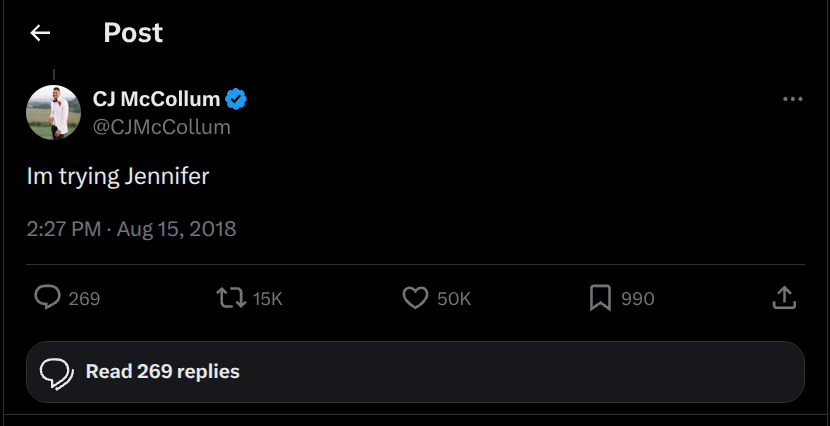Image resolution: width=830 pixels, height=426 pixels.
Task: Click the CJ McCollum display name
Action: (x=156, y=99)
